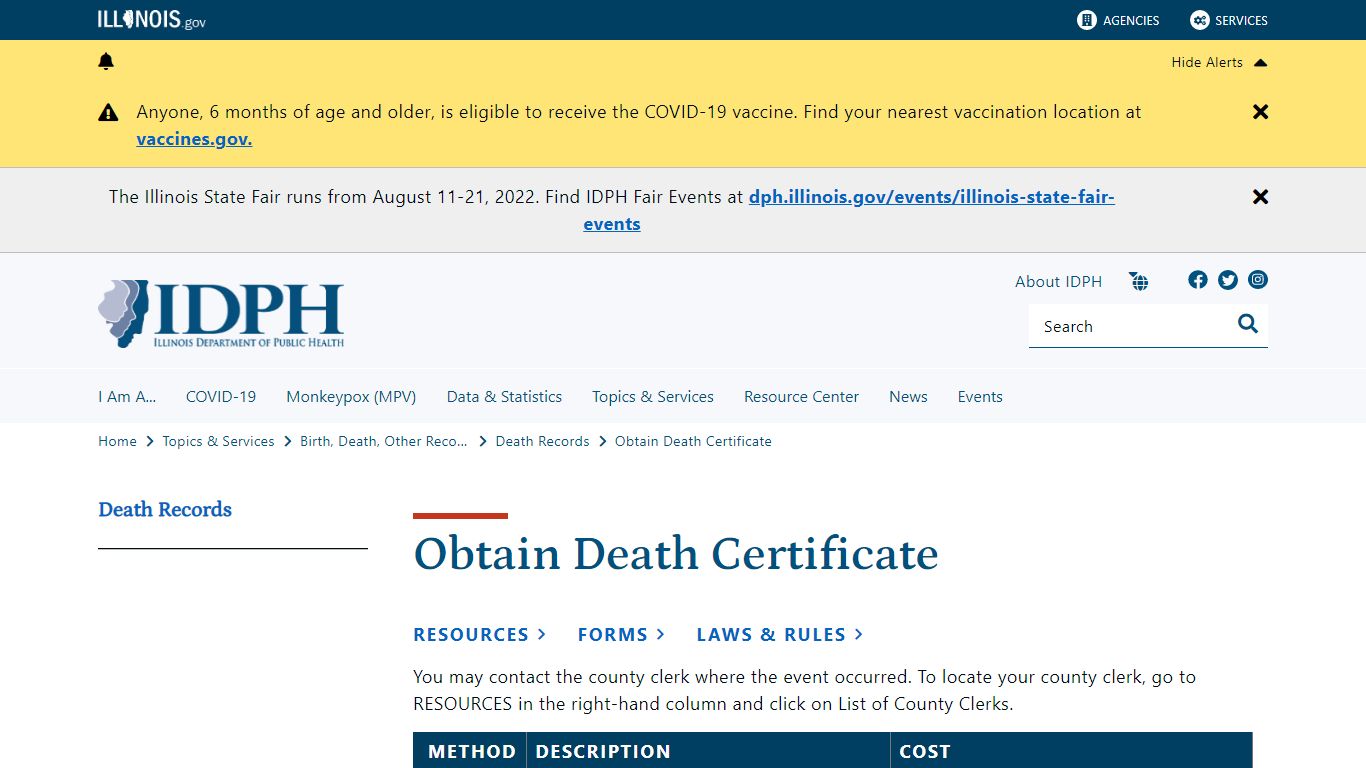Click the alerts bell icon
The height and width of the screenshot is (768, 1366).
point(106,62)
